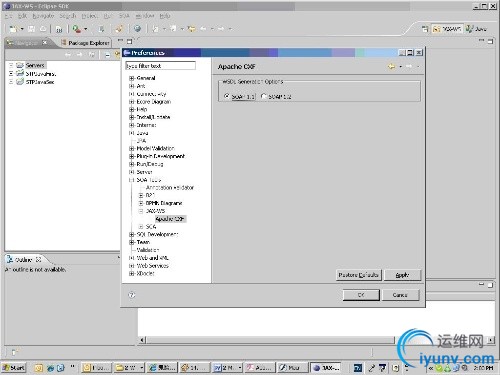Click the bottom panel horizontal scrollbar
Screen dimensions: 500x375
tap(271, 340)
